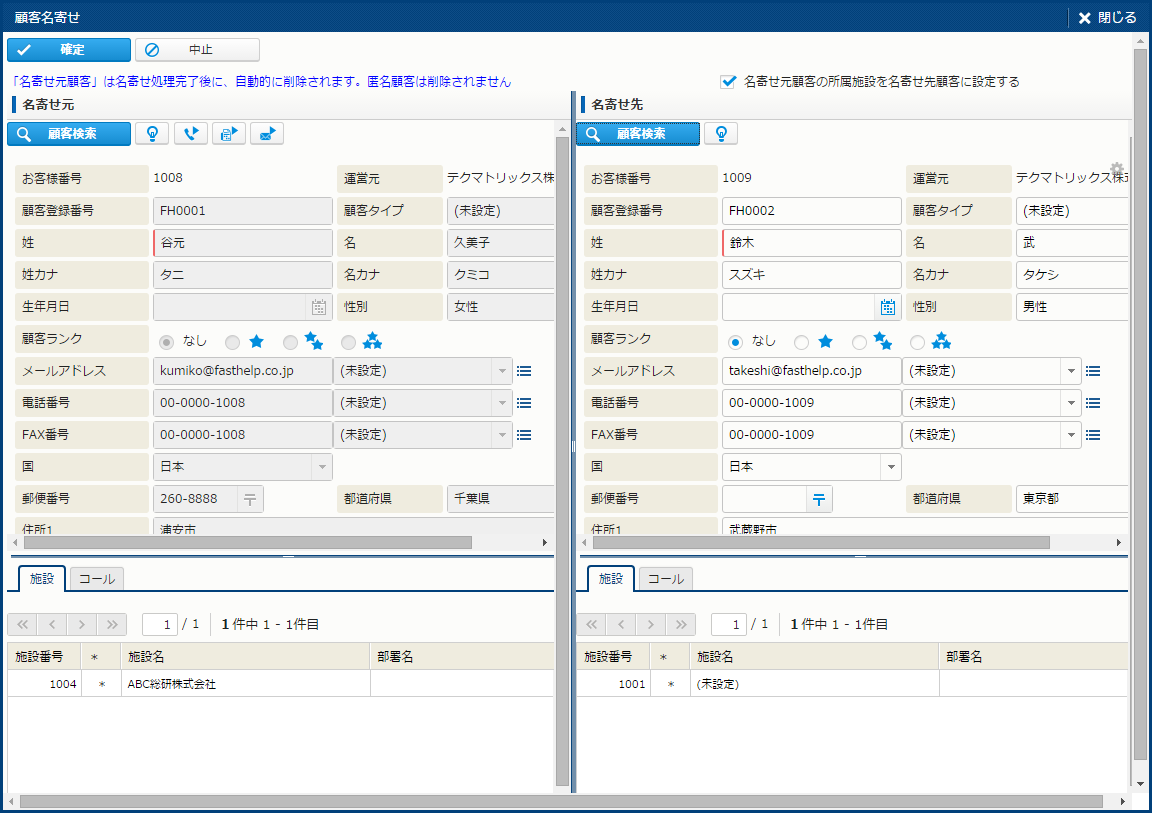Open the FAX番号 type dropdown in 名寄せ先
1152x813 pixels.
click(1071, 435)
